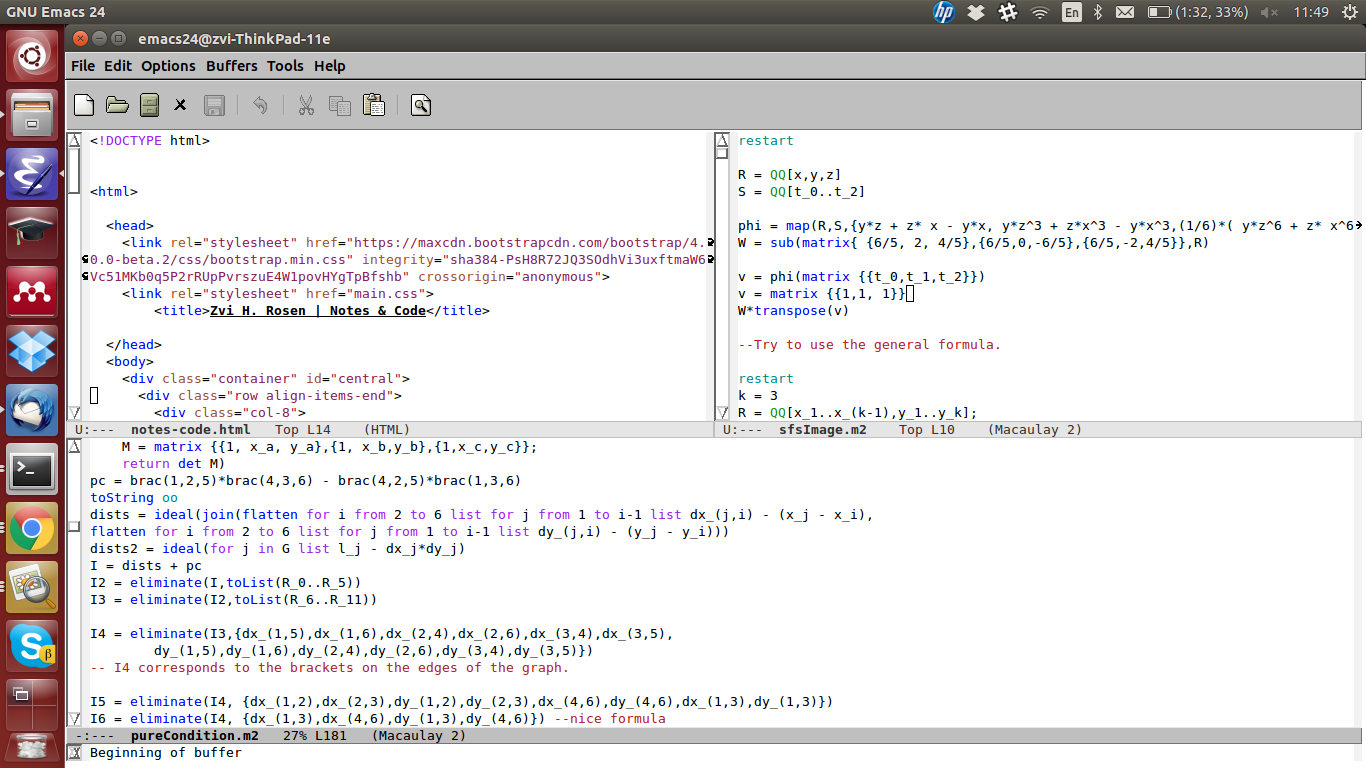Viewport: 1366px width, 768px height.
Task: Toggle the Wi-Fi network indicator
Action: pos(1040,12)
